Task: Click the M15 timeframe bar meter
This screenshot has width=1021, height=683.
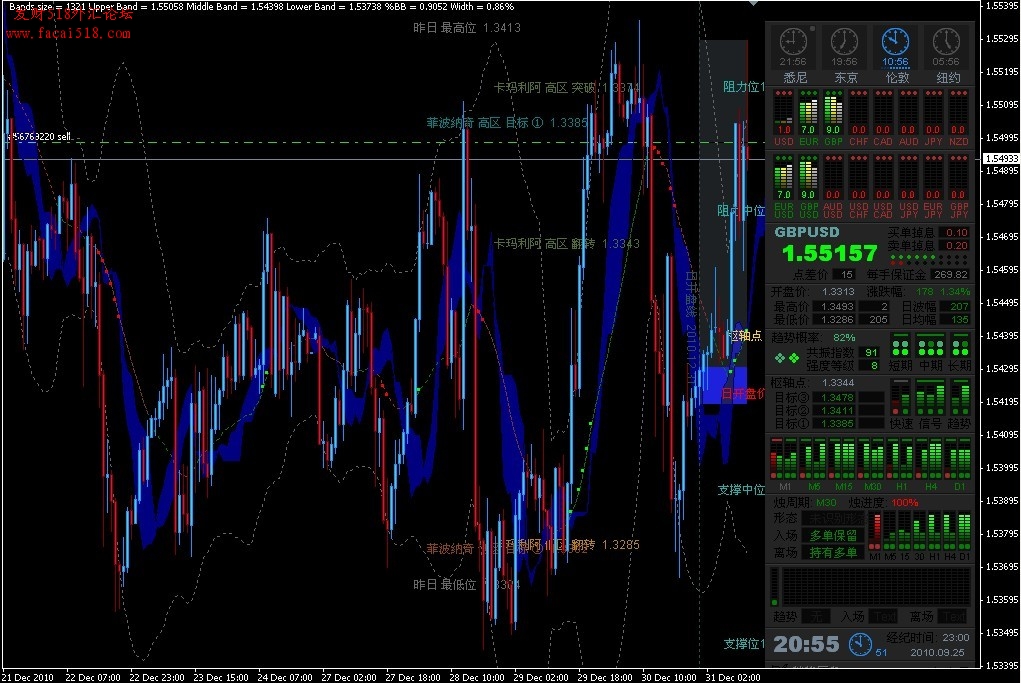Action: click(x=843, y=459)
